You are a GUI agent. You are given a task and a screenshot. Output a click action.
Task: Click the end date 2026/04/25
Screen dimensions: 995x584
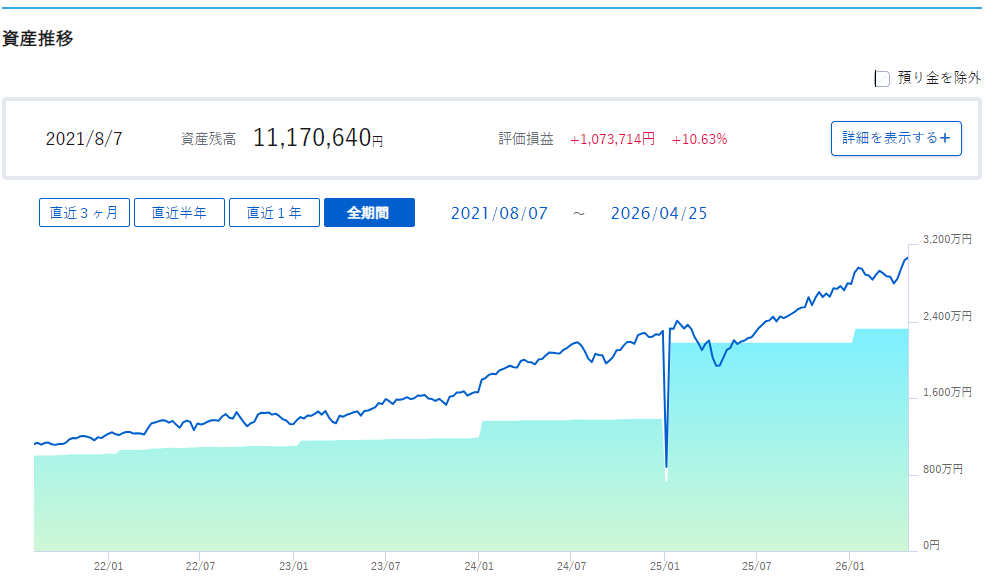click(x=659, y=213)
